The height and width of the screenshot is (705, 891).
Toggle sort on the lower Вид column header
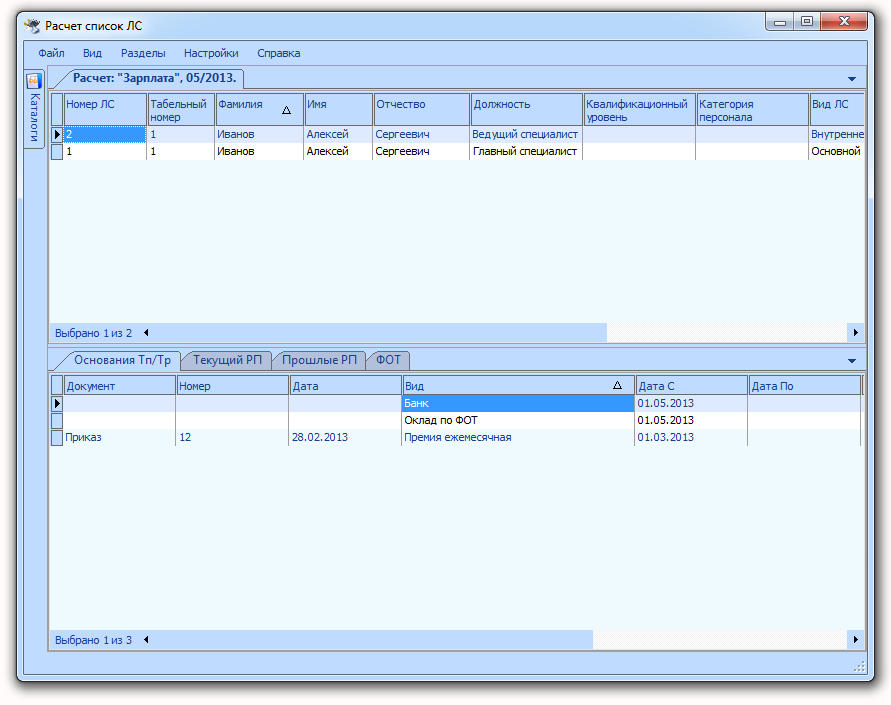pyautogui.click(x=518, y=386)
